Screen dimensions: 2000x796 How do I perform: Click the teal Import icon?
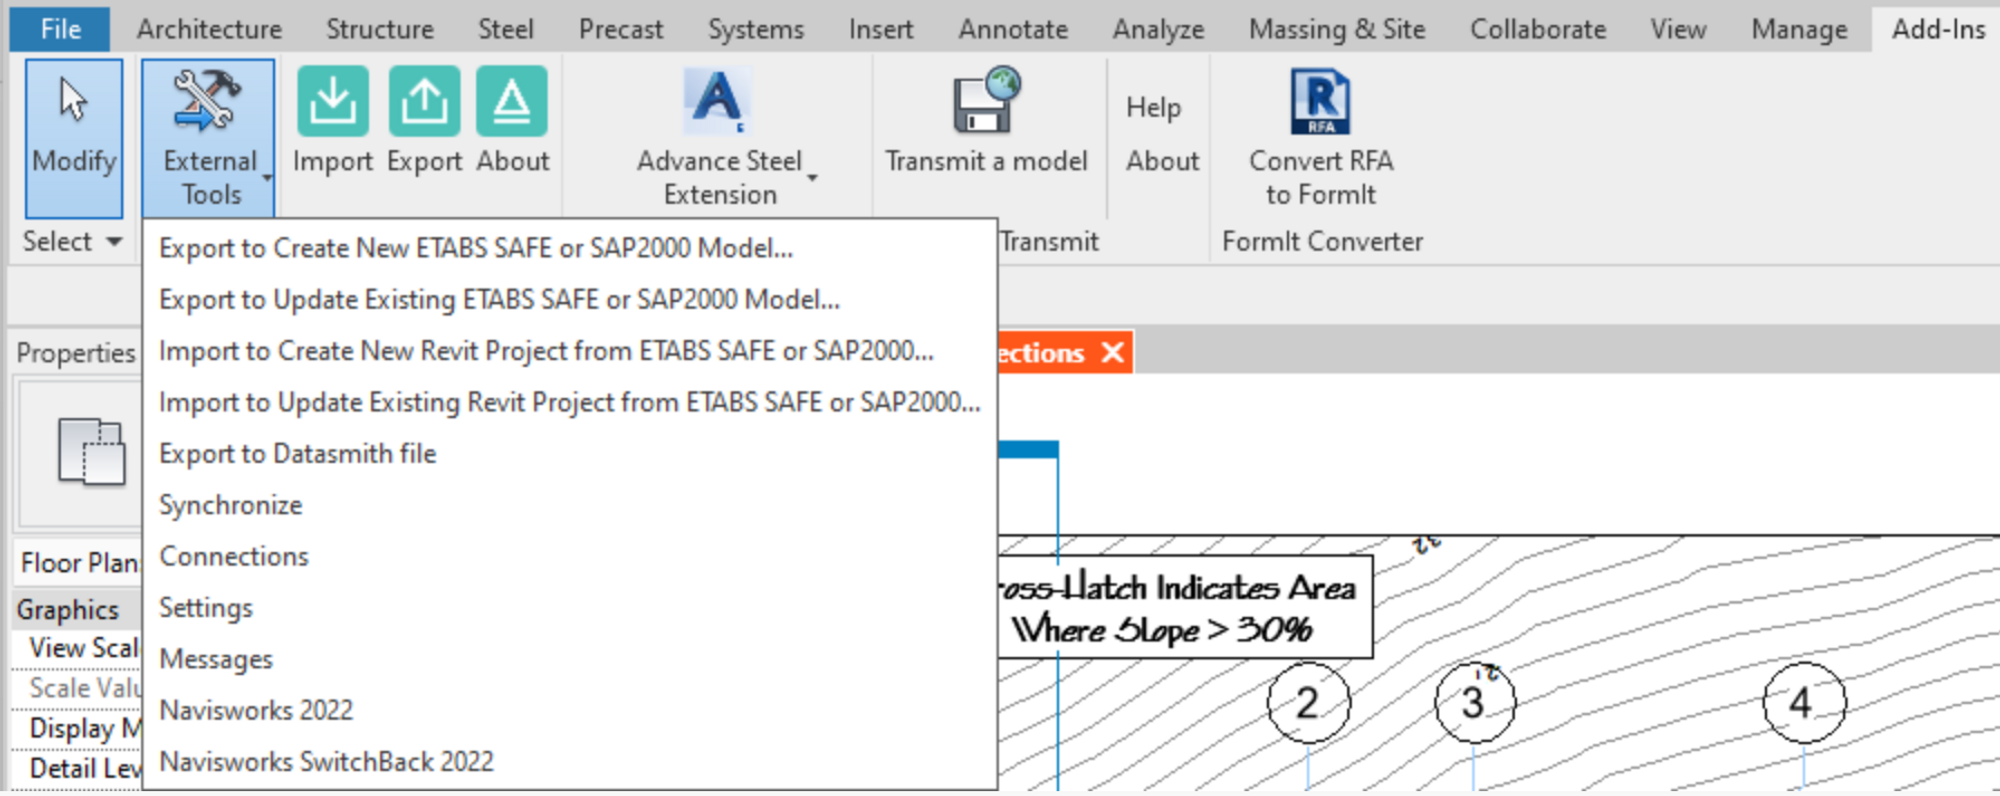click(333, 100)
